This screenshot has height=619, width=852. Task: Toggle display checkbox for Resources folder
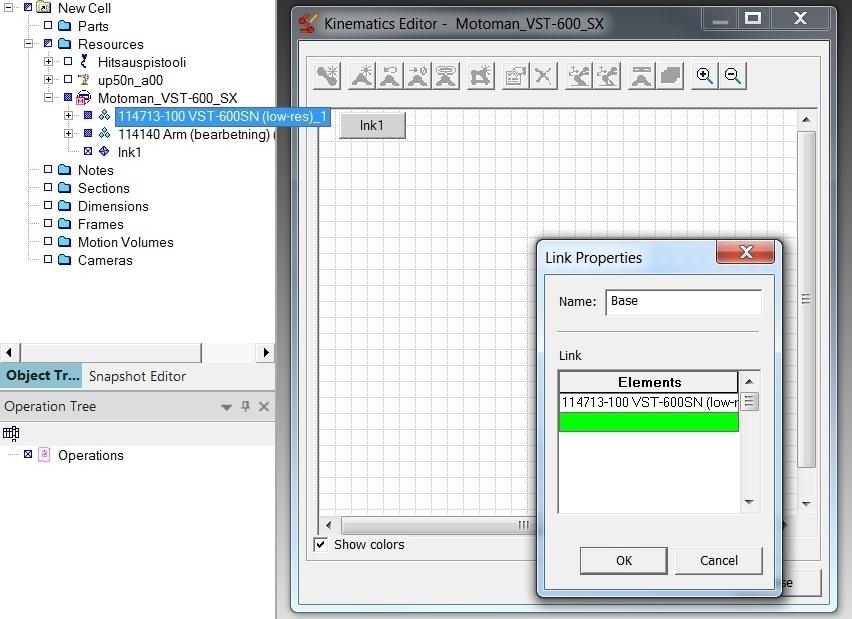point(48,43)
